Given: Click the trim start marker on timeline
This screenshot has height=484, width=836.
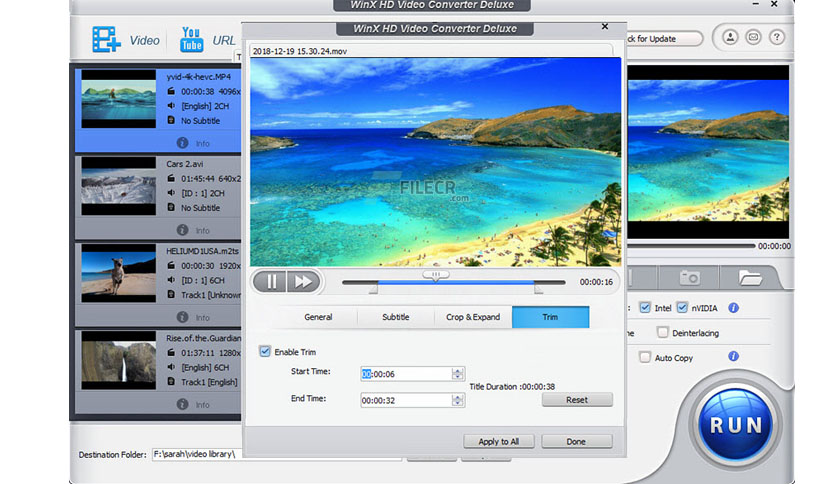Looking at the screenshot, I should (374, 289).
